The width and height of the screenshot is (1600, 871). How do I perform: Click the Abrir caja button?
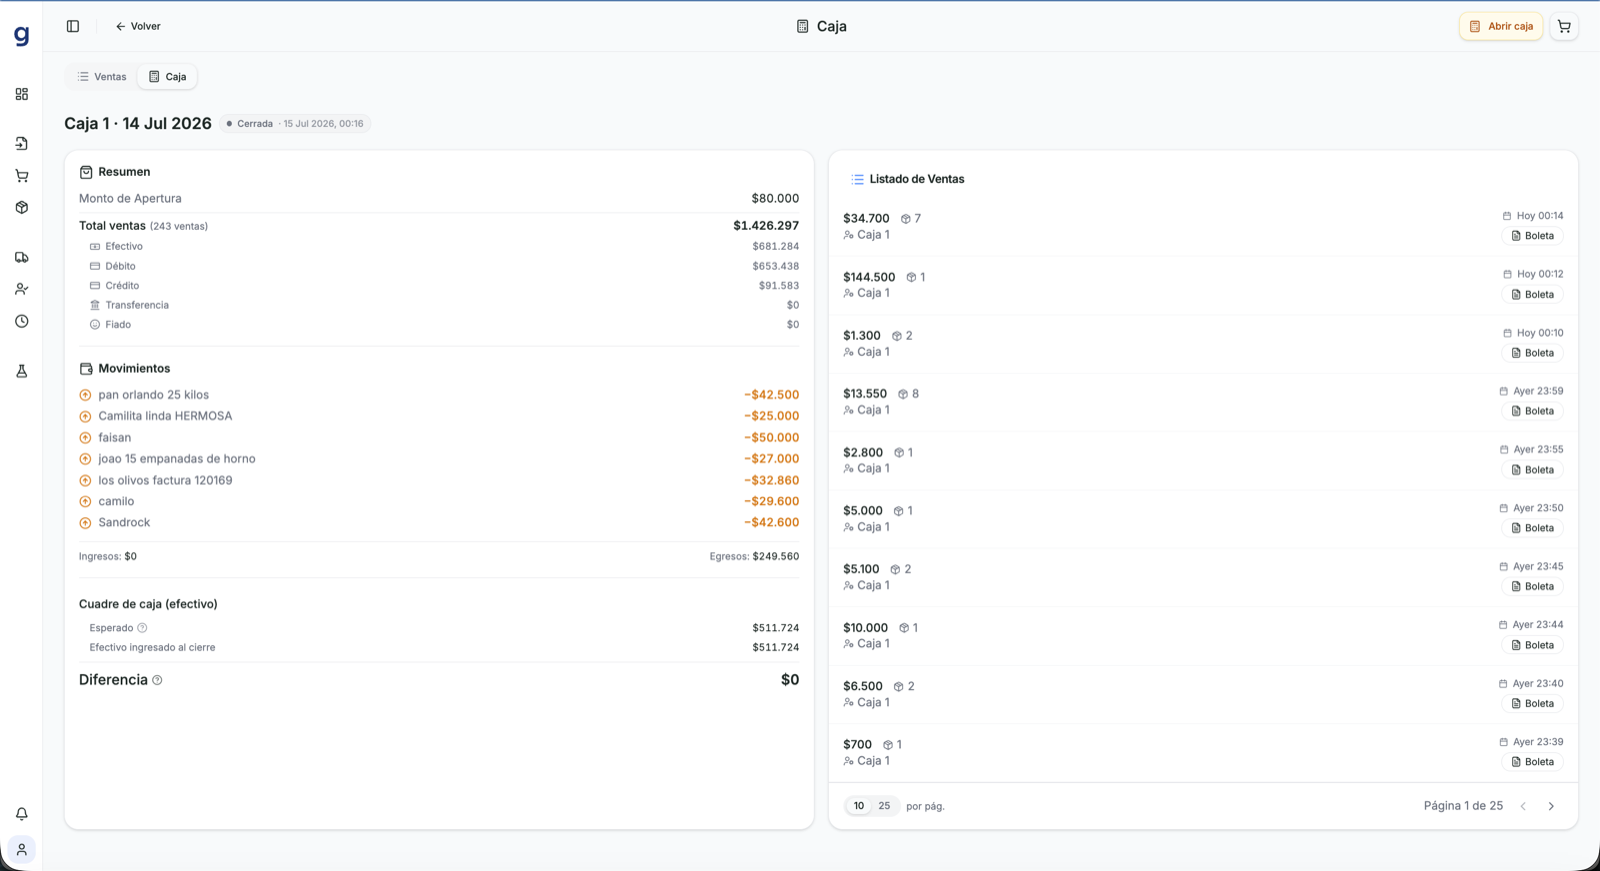(1501, 26)
